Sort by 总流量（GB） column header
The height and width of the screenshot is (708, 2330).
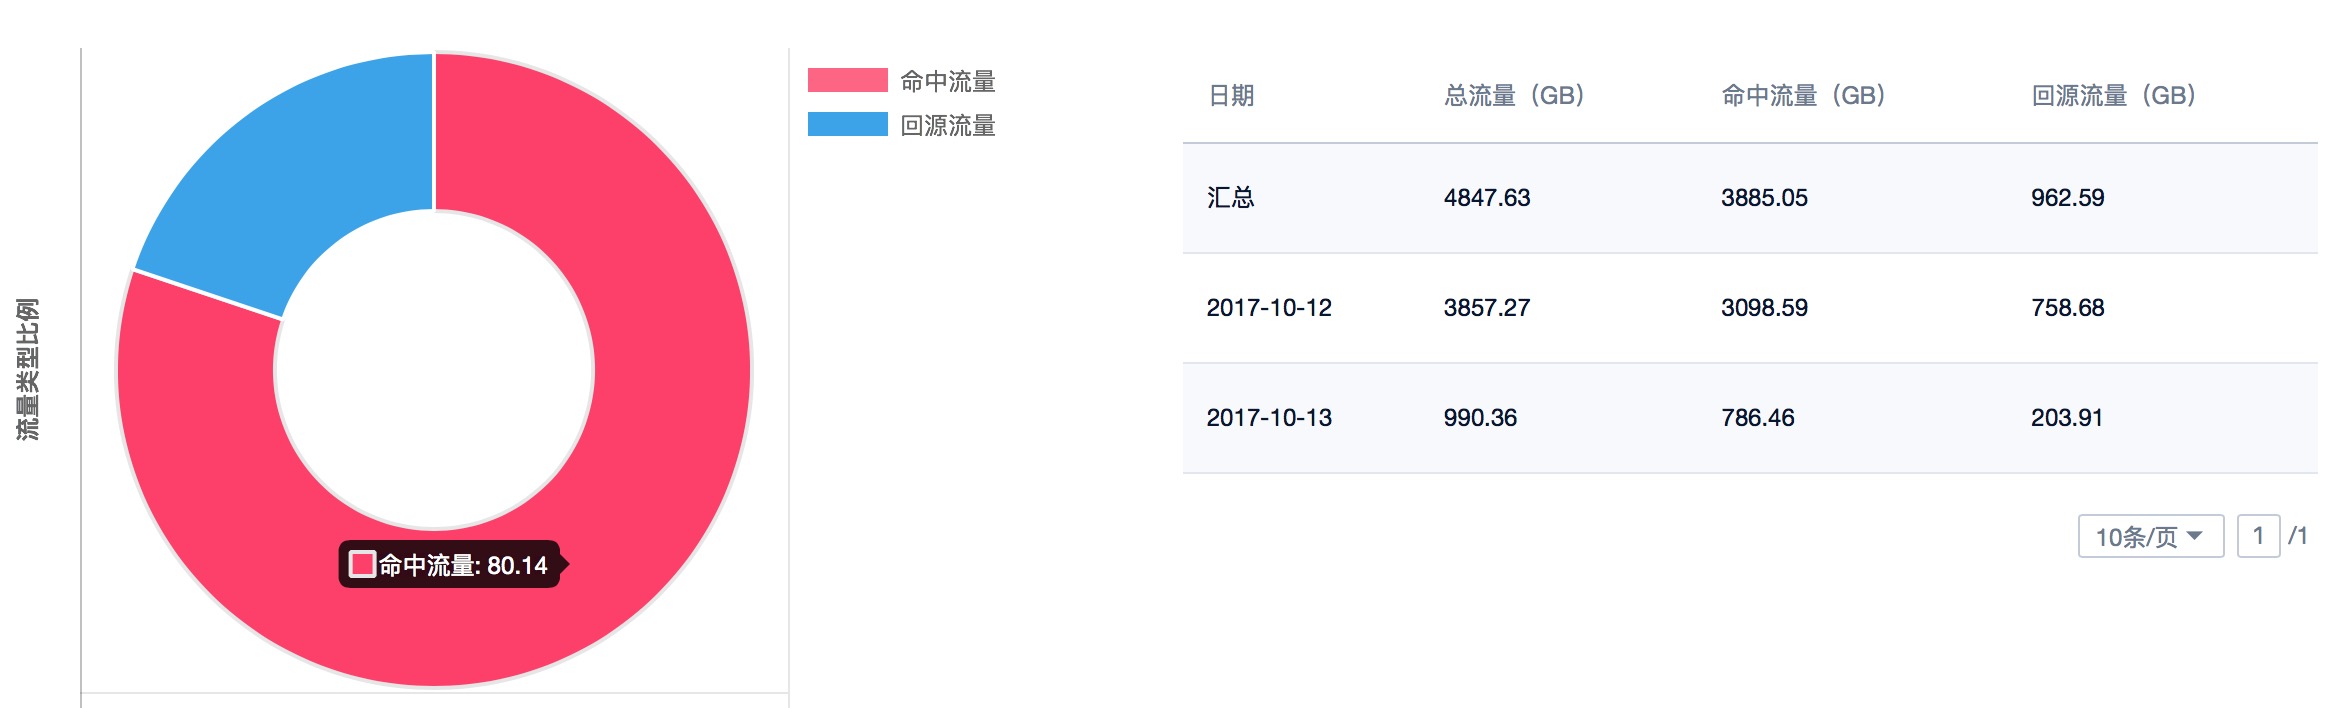(1514, 96)
